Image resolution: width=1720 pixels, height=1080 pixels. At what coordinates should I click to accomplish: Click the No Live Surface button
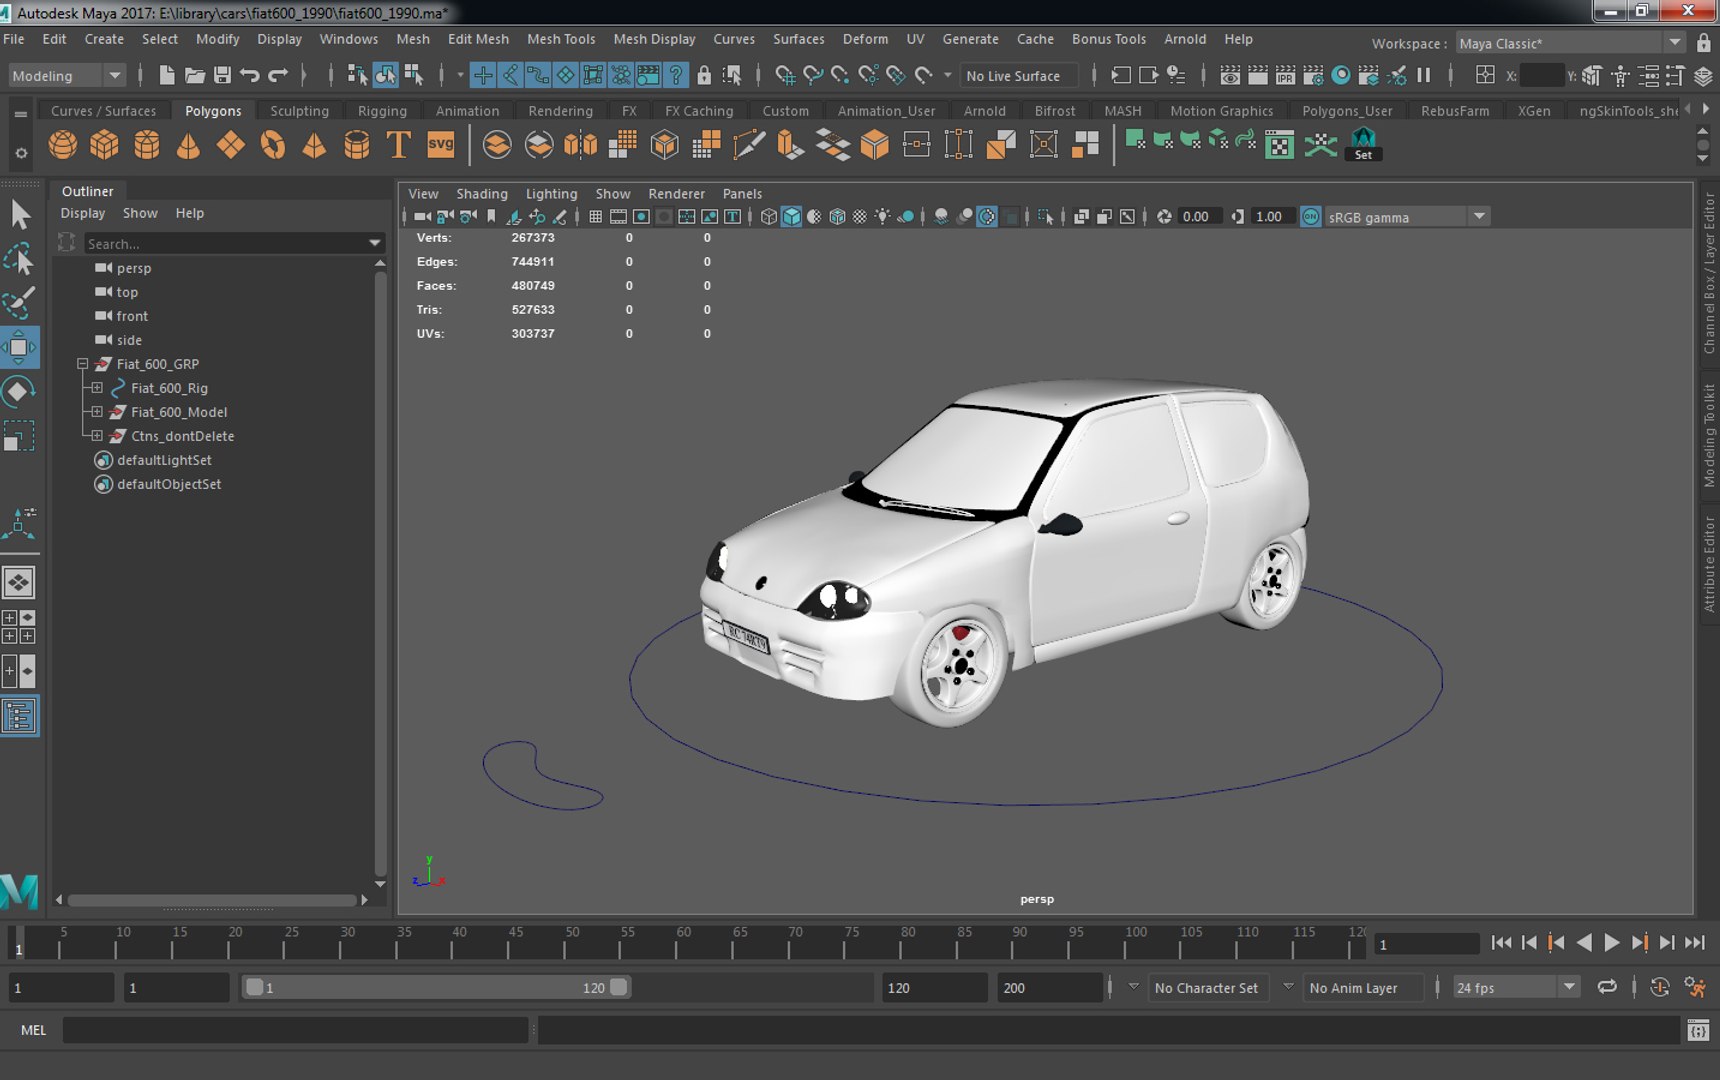point(1019,76)
